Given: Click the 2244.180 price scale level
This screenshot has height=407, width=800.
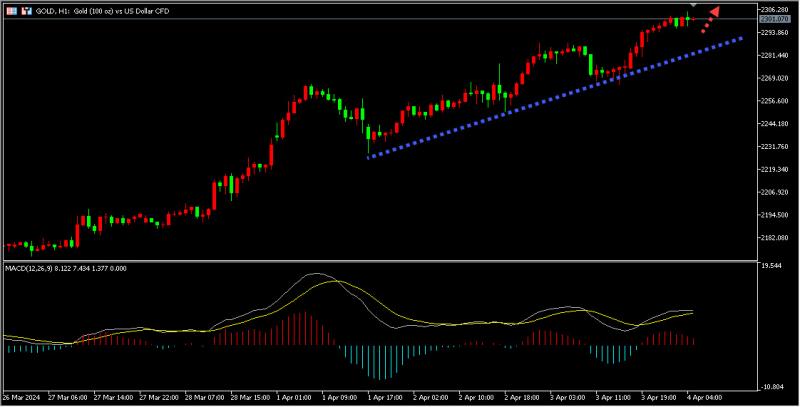Looking at the screenshot, I should pos(775,124).
